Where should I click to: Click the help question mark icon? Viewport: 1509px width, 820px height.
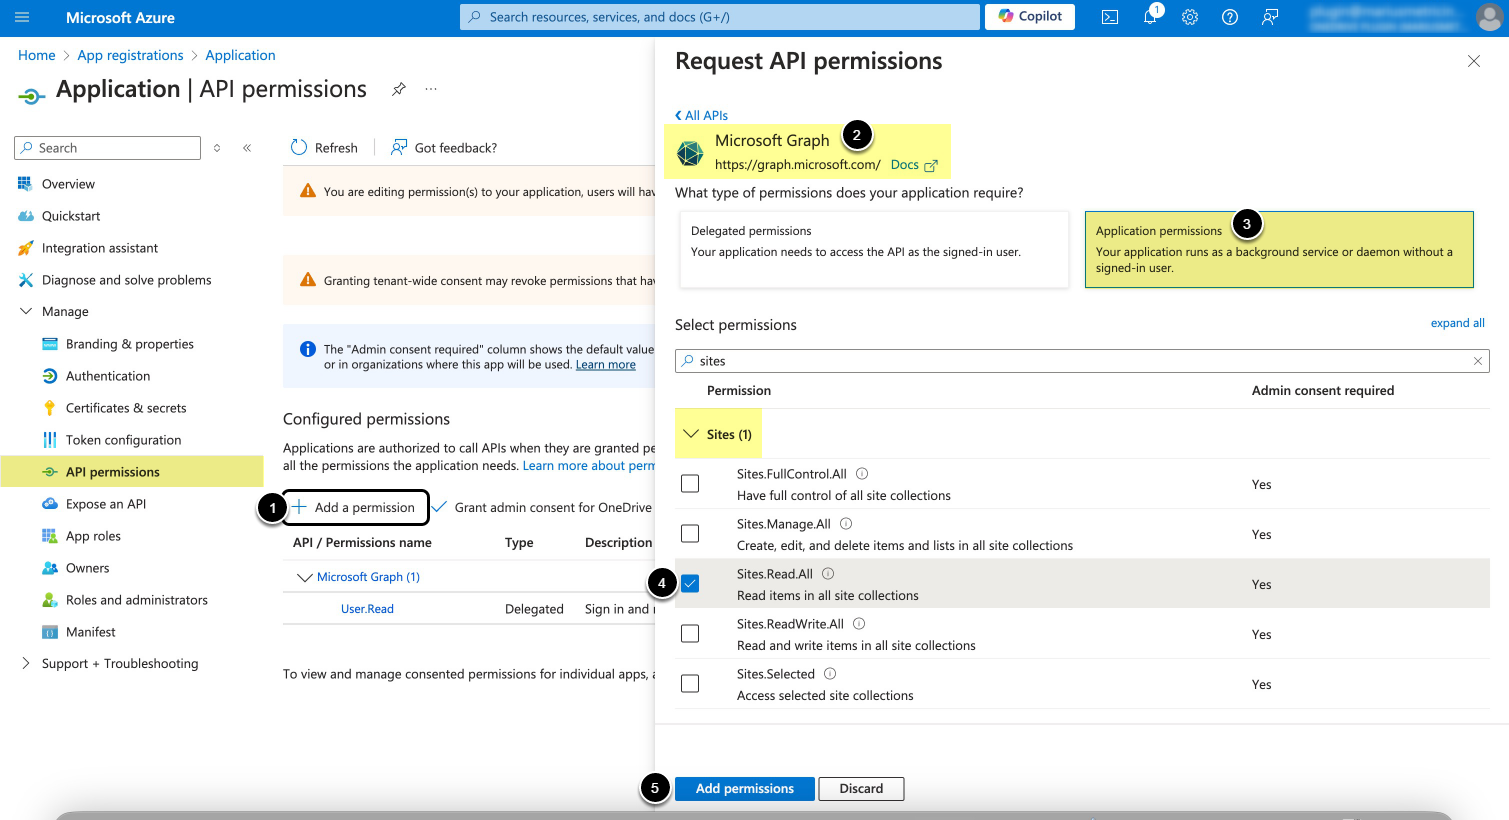click(1230, 17)
